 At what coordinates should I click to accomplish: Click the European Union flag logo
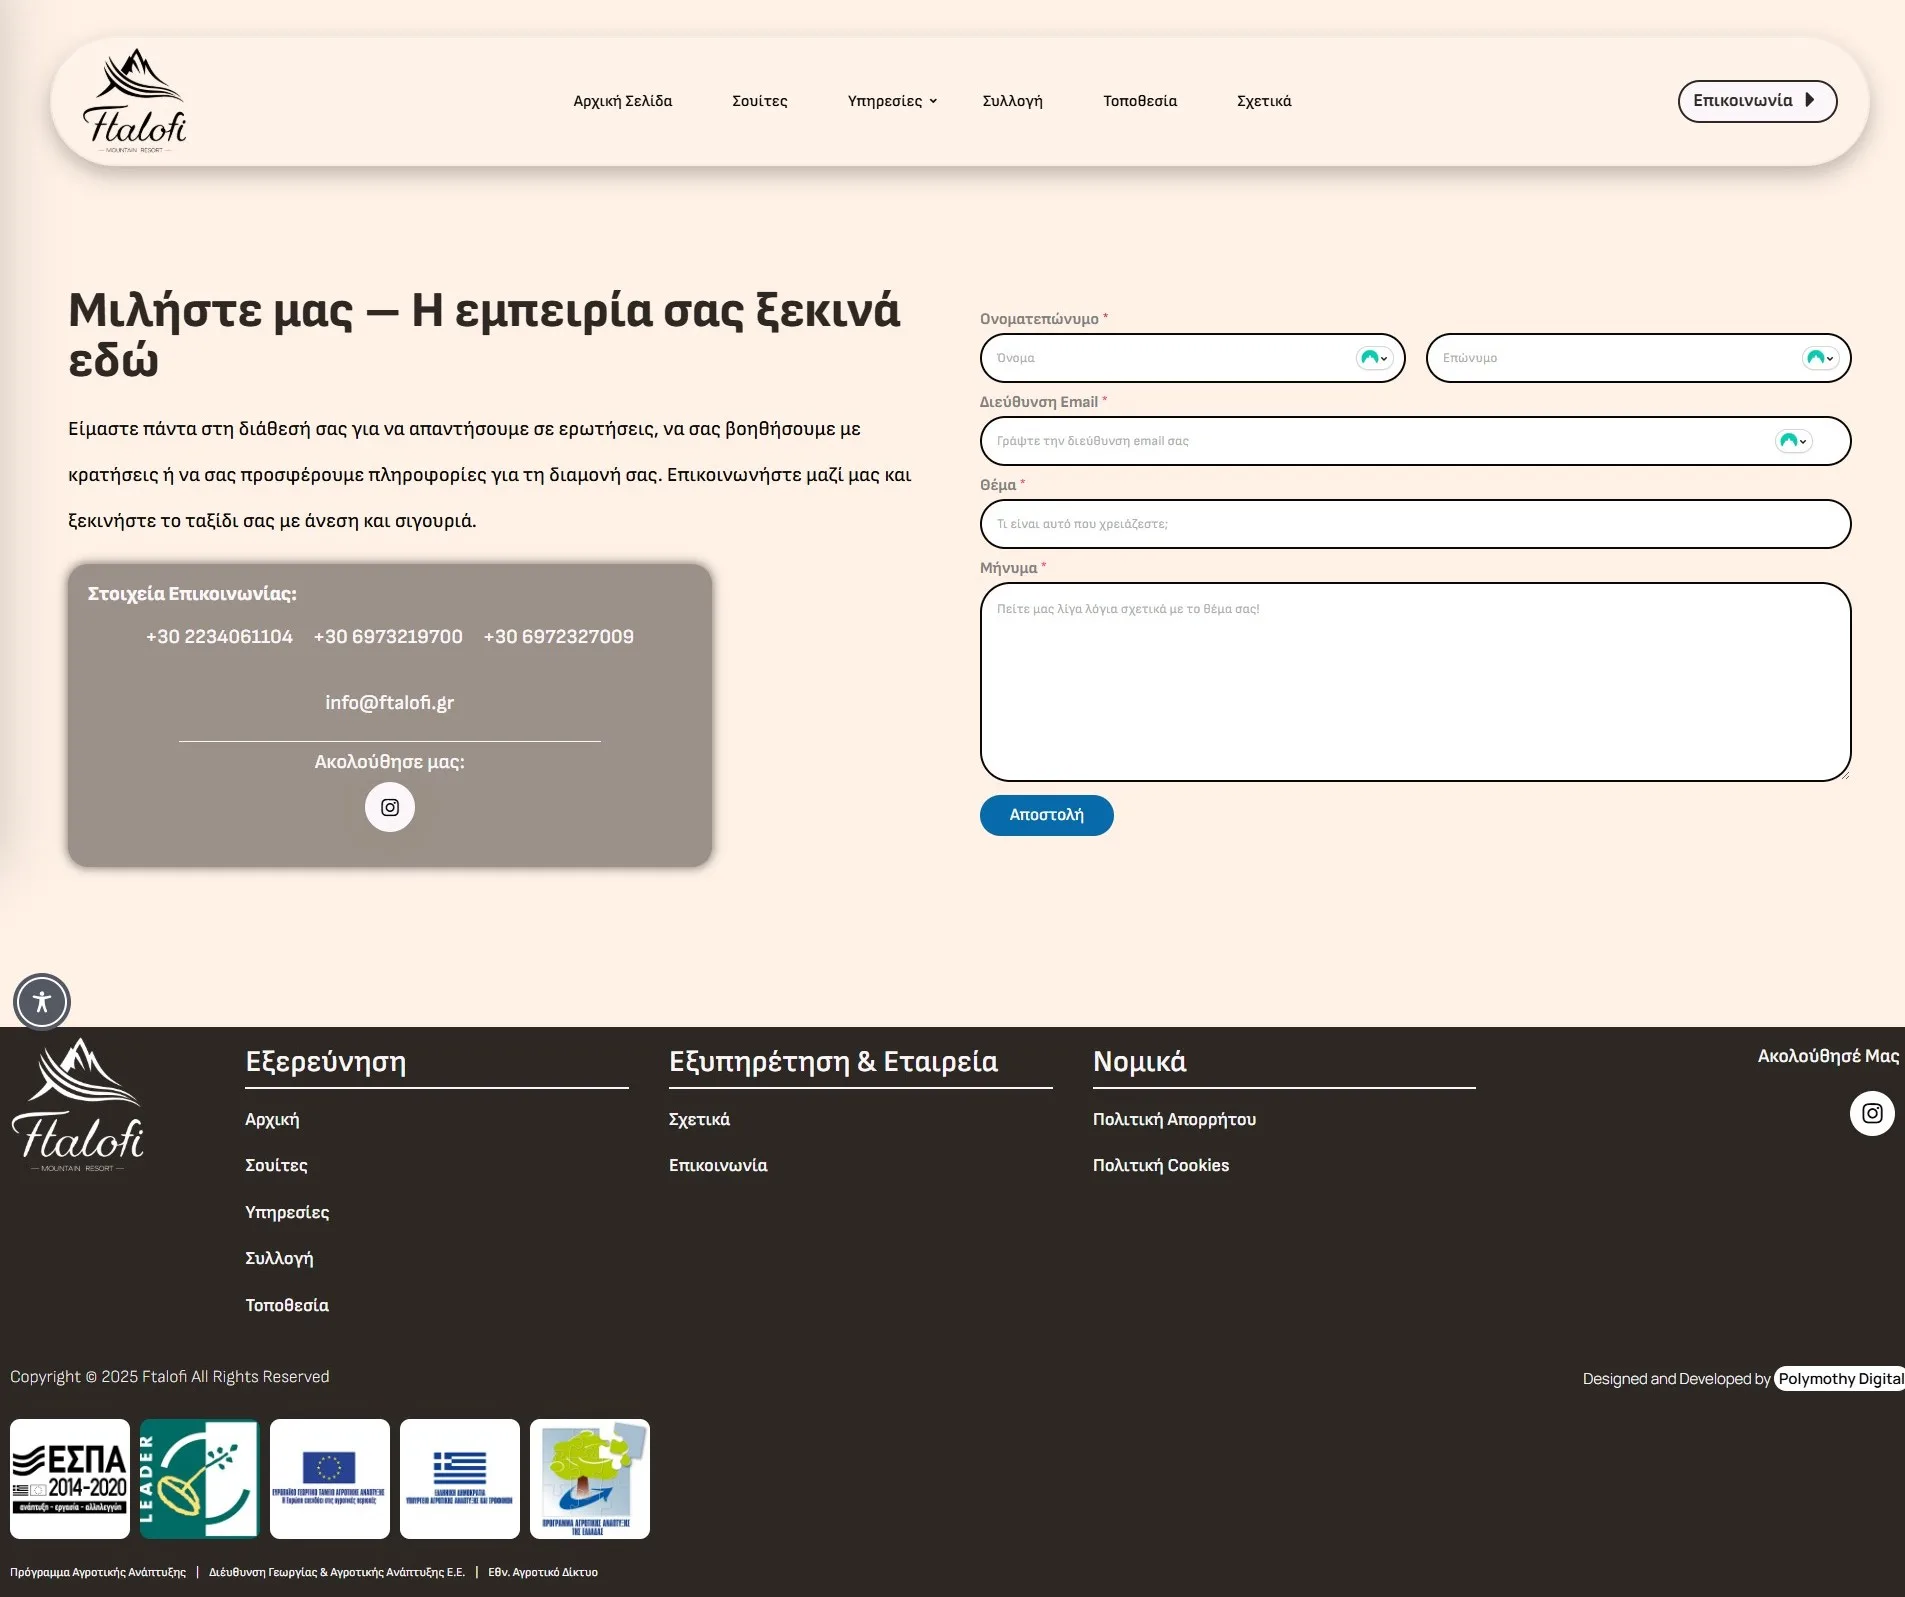coord(330,1478)
